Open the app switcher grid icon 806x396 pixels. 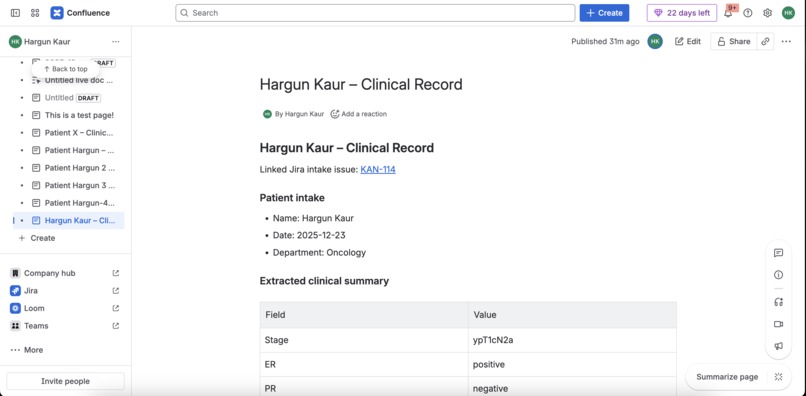point(35,13)
